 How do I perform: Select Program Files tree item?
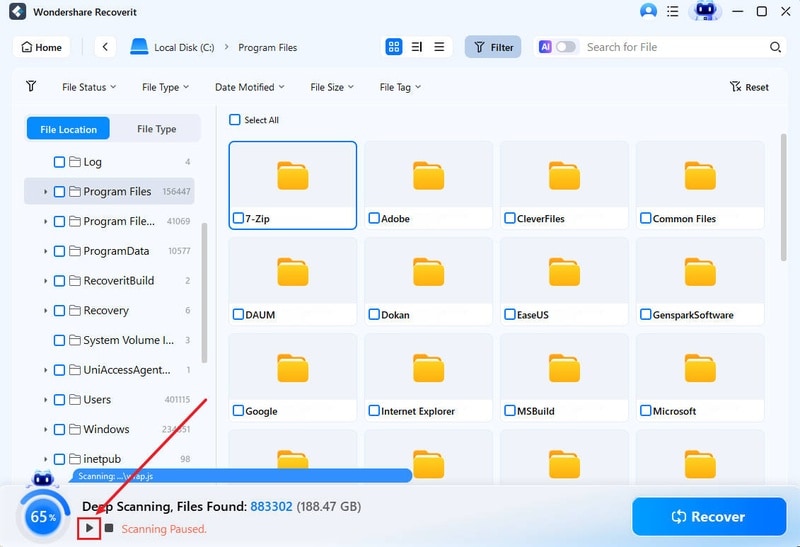click(109, 191)
